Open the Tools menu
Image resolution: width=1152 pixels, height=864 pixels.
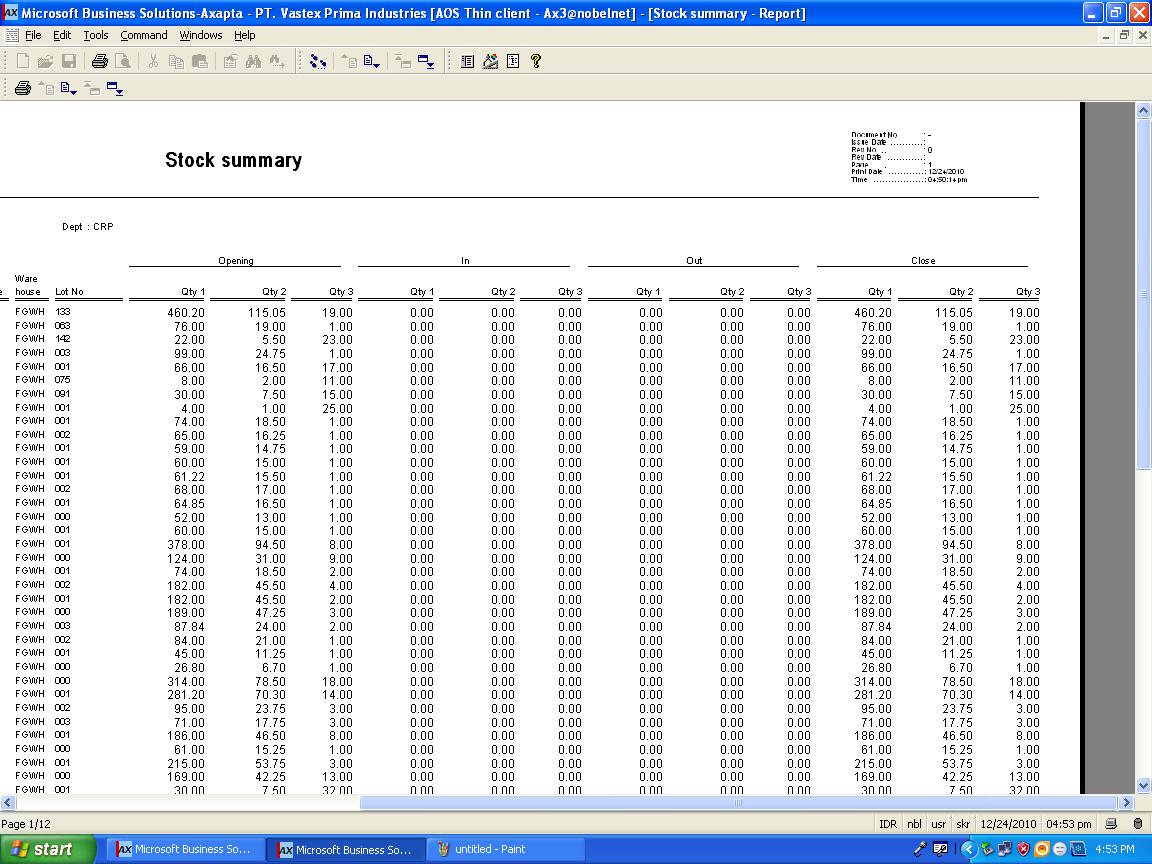tap(96, 35)
